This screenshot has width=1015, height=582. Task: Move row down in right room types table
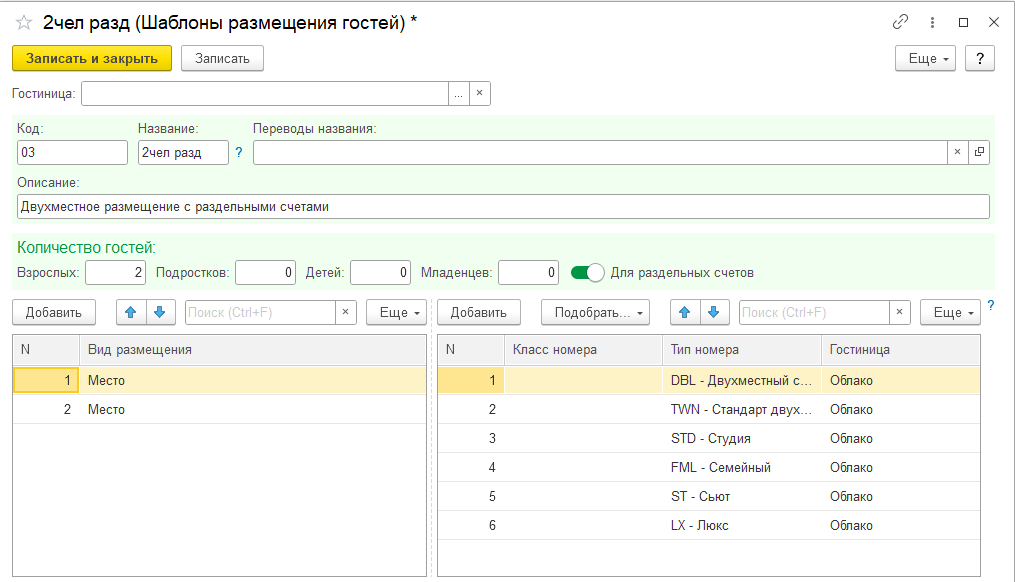tap(712, 312)
